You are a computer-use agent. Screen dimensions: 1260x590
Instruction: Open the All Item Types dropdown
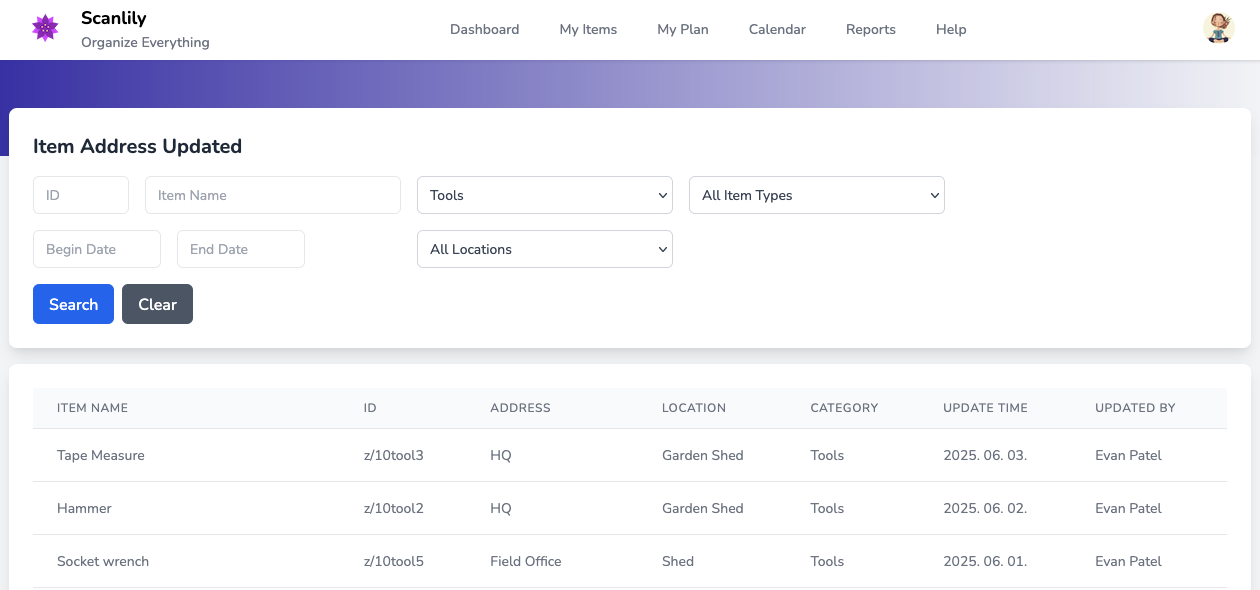(x=816, y=195)
